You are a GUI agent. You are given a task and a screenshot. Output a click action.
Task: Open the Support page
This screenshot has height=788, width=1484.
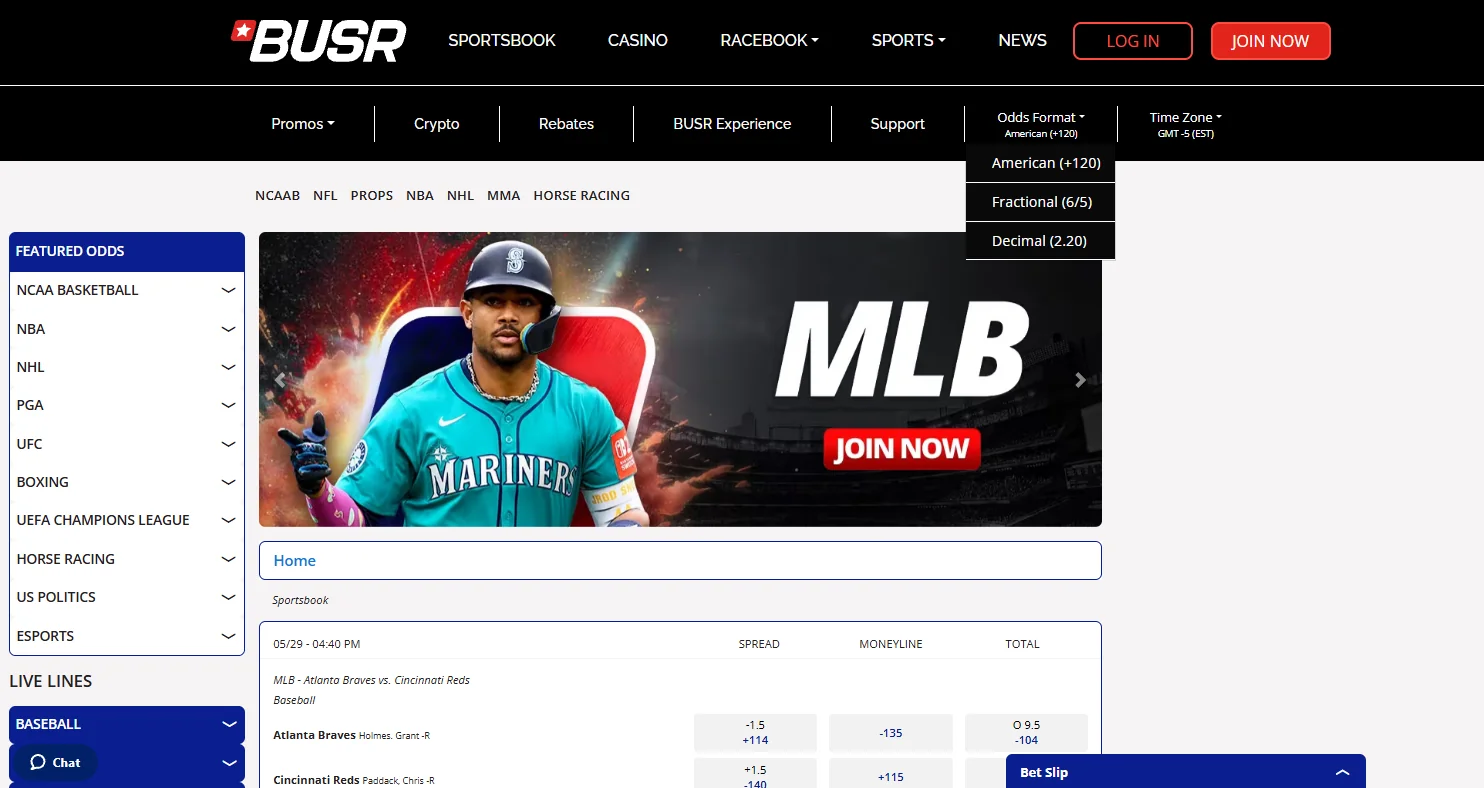click(x=897, y=124)
